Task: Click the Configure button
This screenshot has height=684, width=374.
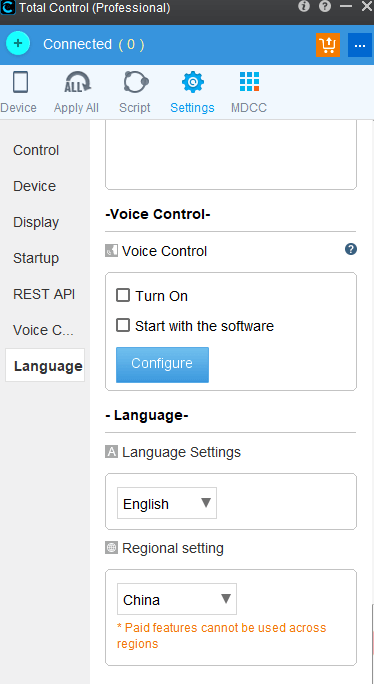Action: click(162, 365)
